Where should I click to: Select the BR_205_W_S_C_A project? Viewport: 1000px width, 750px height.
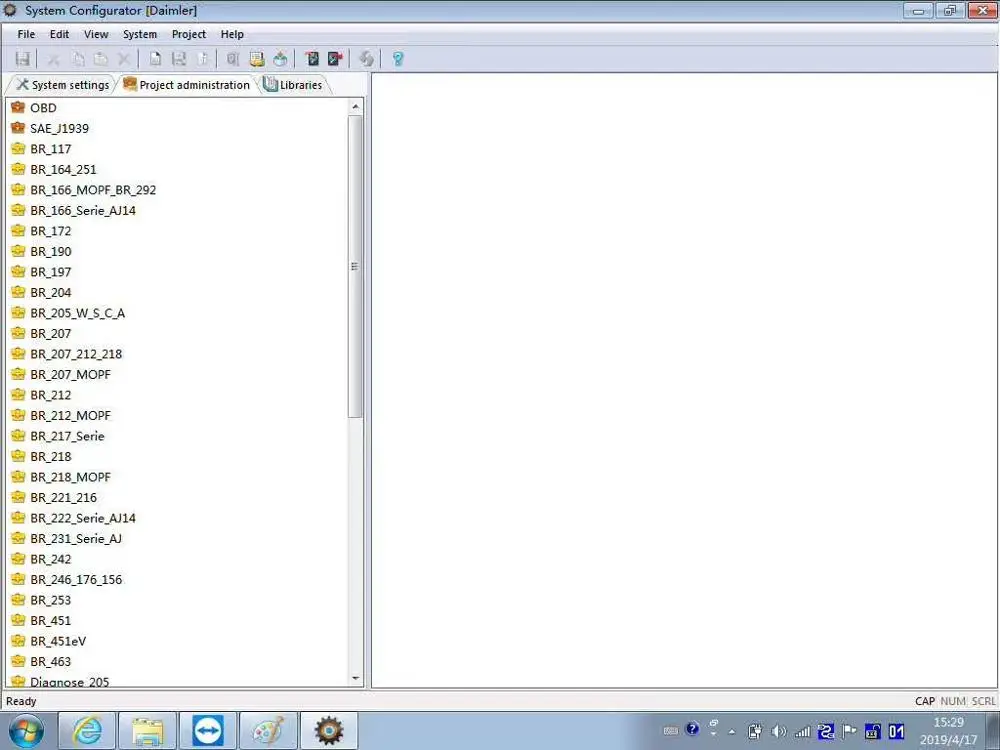coord(78,313)
